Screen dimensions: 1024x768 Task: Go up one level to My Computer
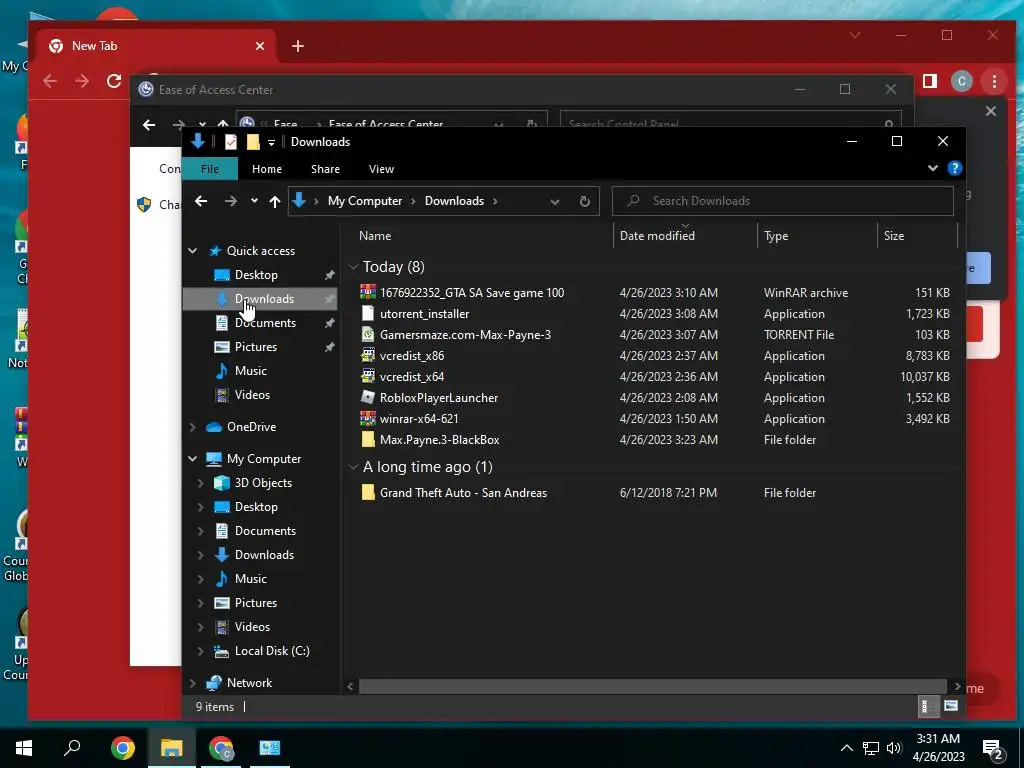[275, 201]
